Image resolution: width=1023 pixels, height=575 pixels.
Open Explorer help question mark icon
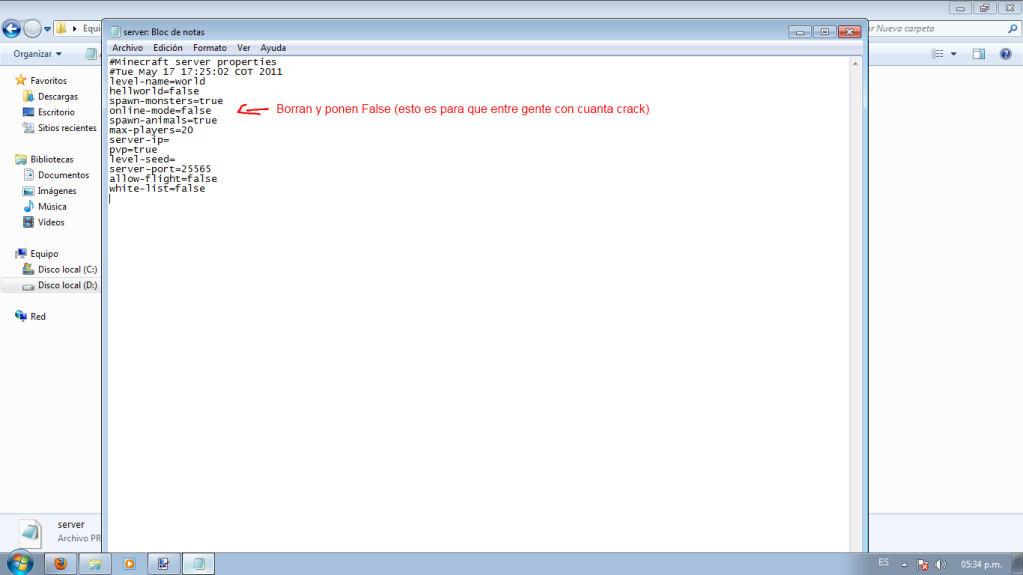pyautogui.click(x=1005, y=54)
